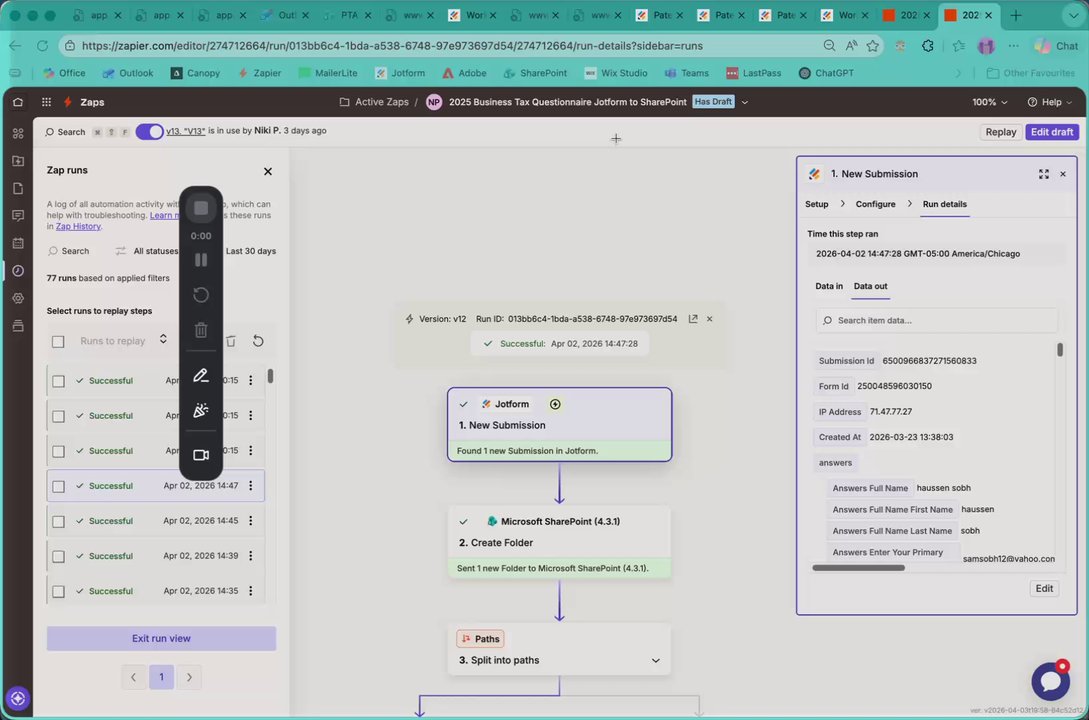Open more options for Apr 02, 2026 14:39 run
This screenshot has width=1089, height=720.
[251, 556]
